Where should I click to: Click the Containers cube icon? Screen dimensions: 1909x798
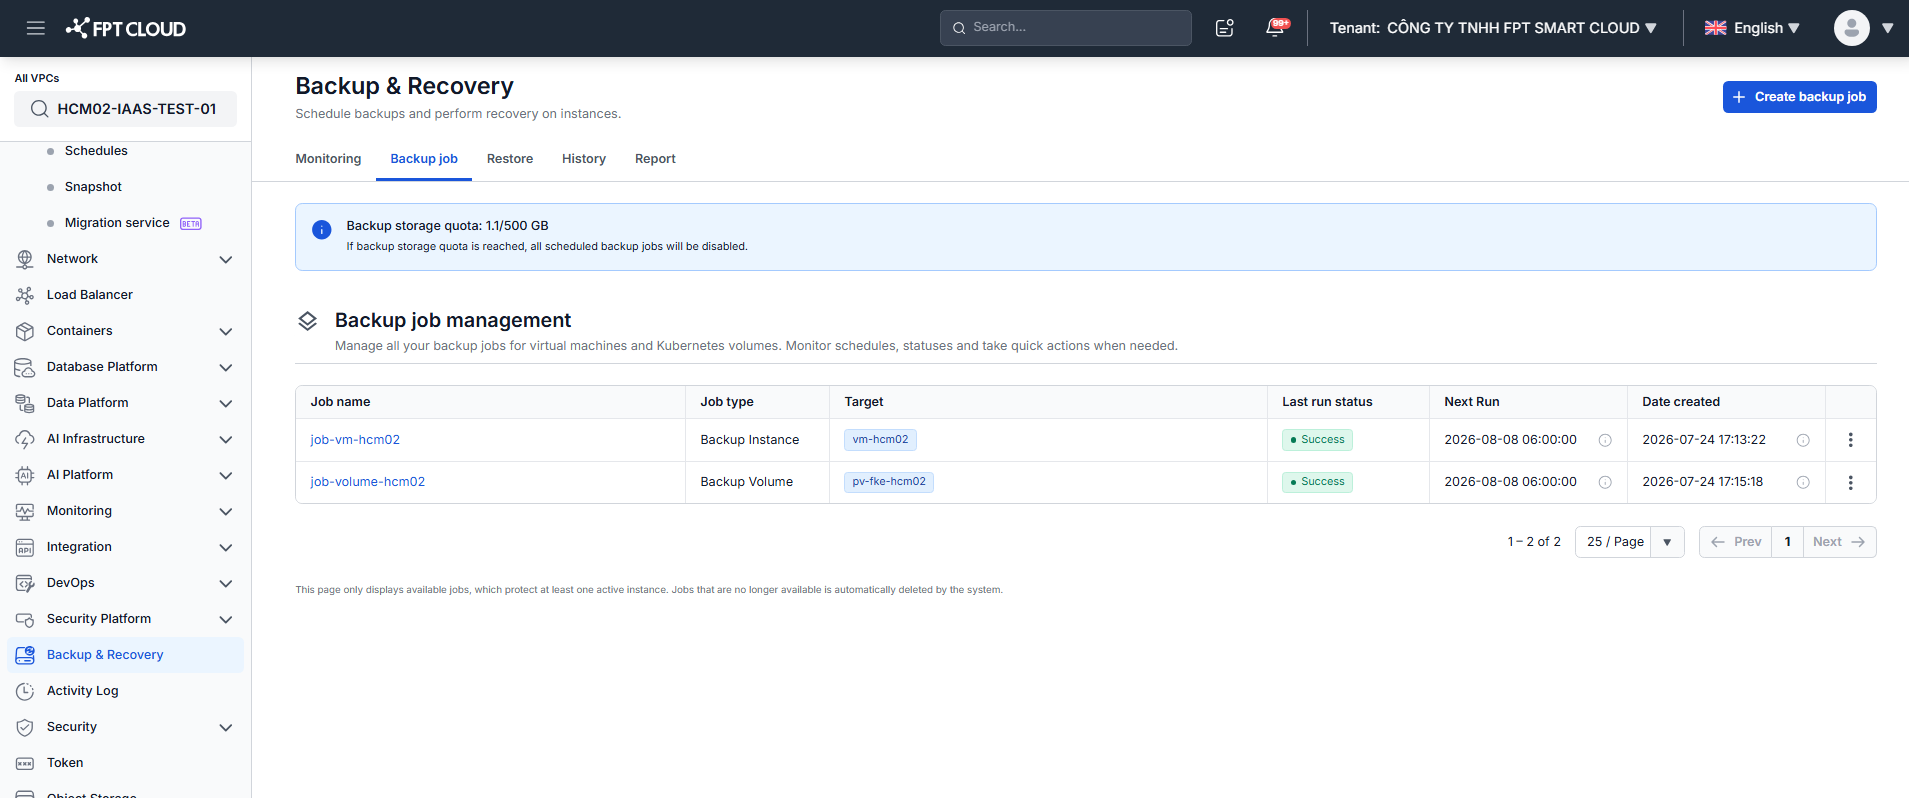[25, 331]
